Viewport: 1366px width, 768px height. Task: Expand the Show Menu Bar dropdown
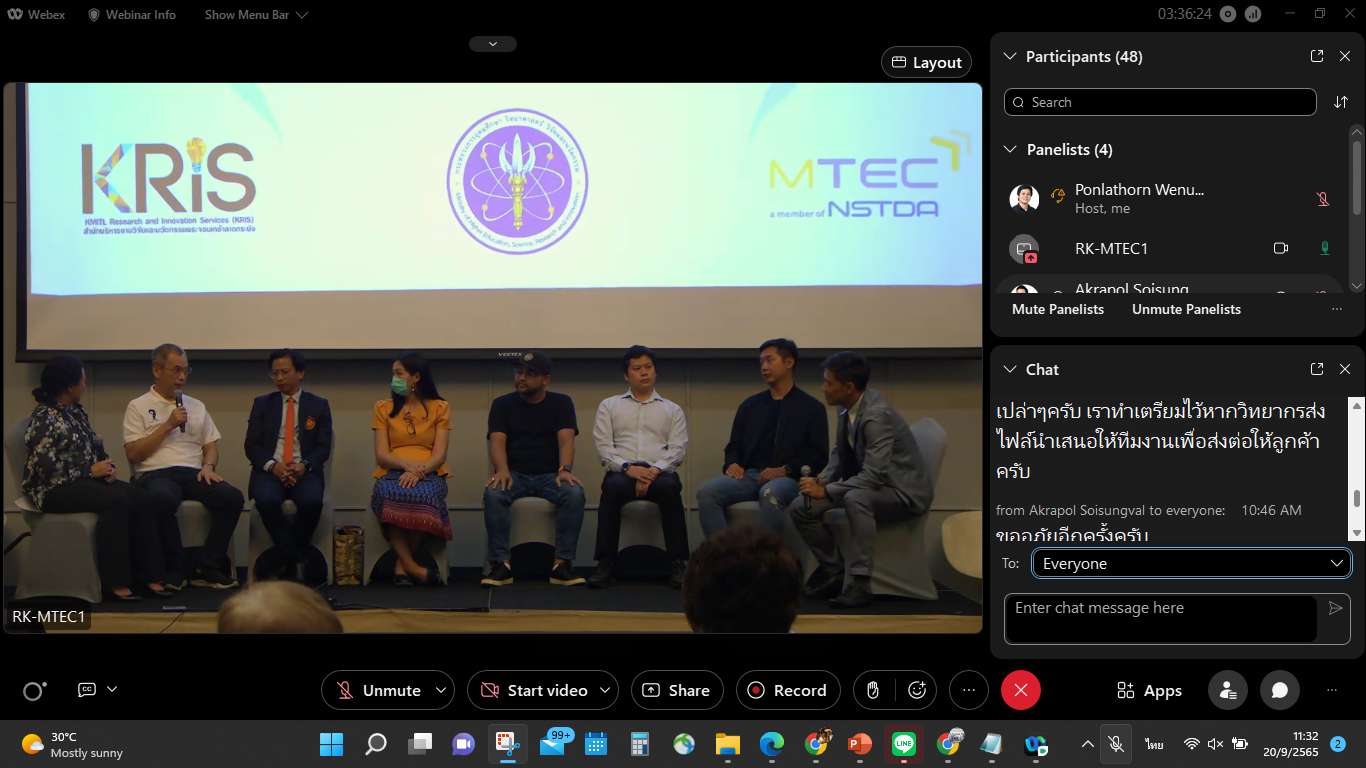click(x=256, y=15)
